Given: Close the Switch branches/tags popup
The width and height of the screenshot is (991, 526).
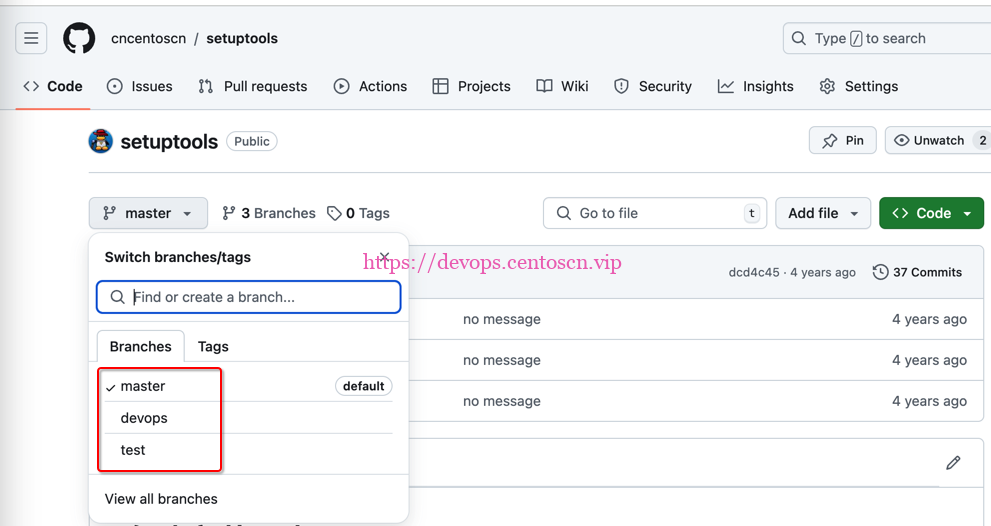Looking at the screenshot, I should pyautogui.click(x=384, y=257).
